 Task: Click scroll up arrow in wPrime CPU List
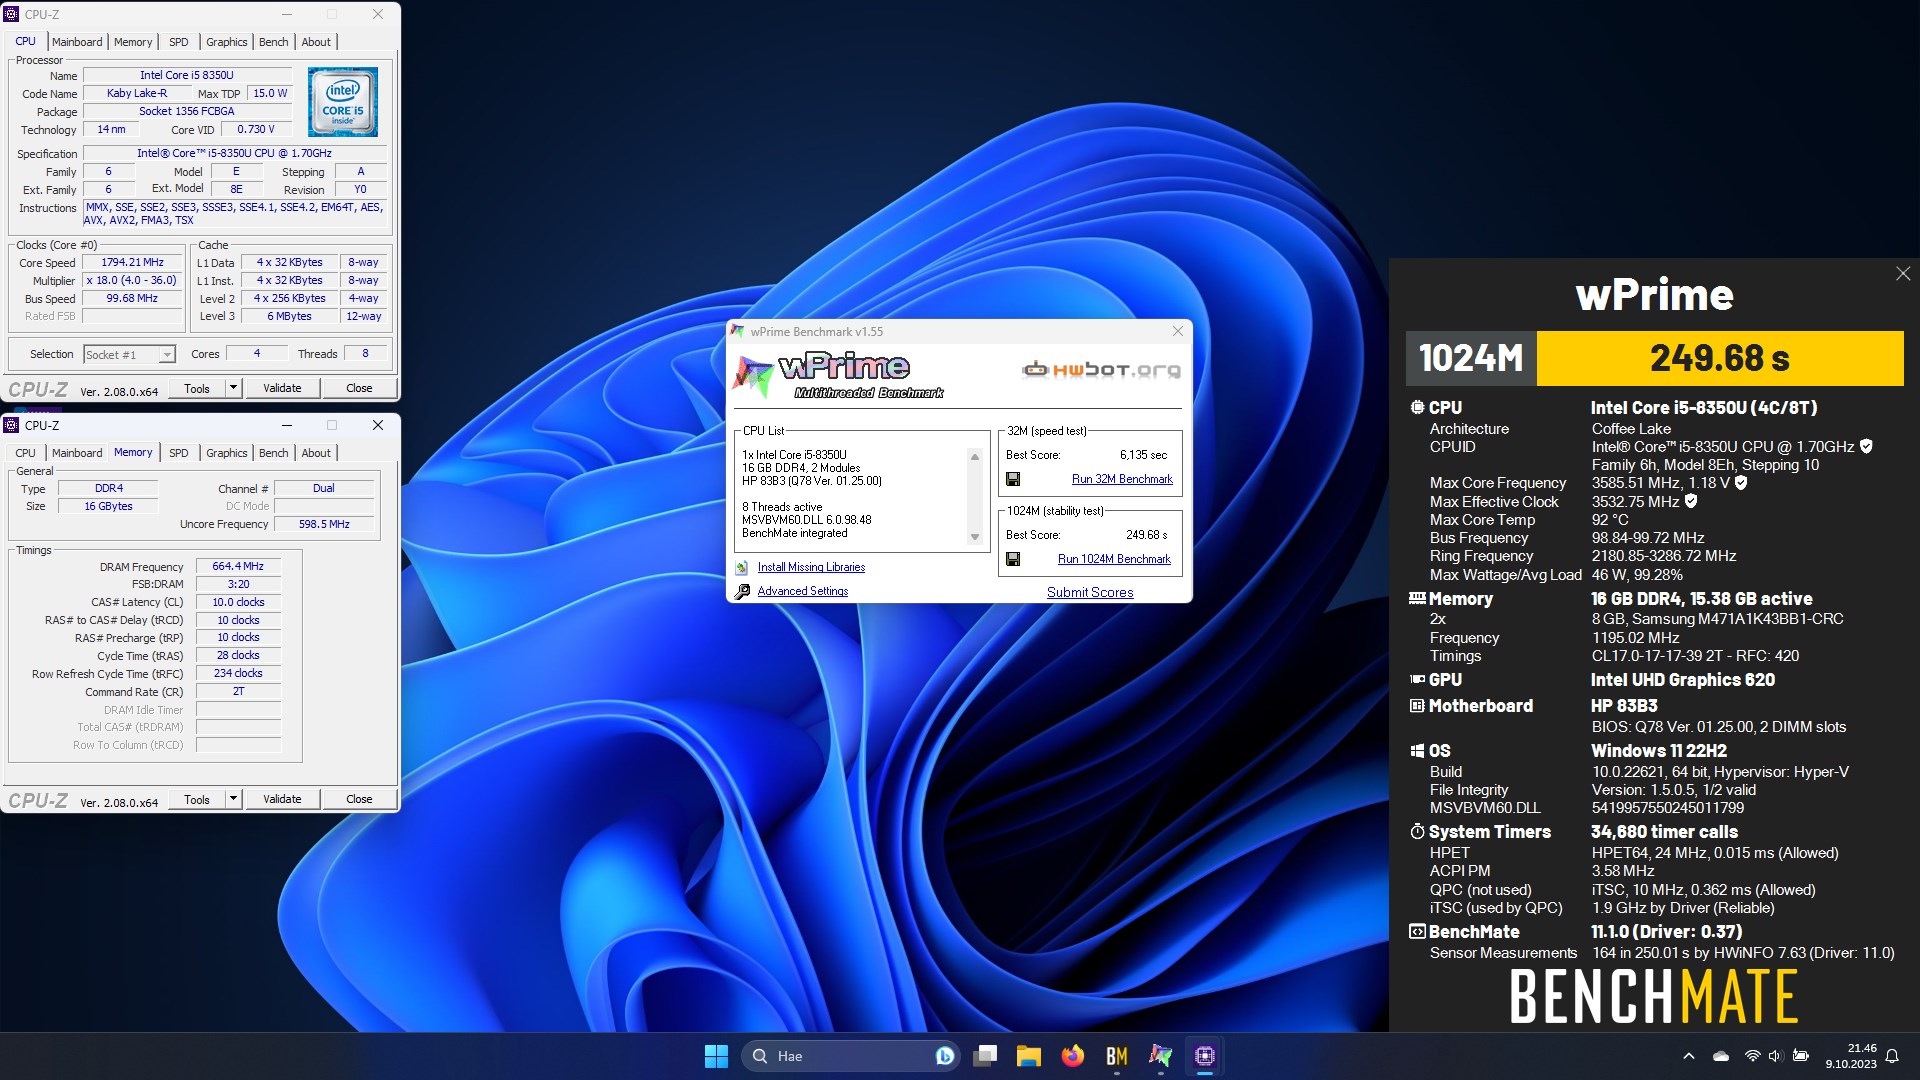pyautogui.click(x=975, y=457)
